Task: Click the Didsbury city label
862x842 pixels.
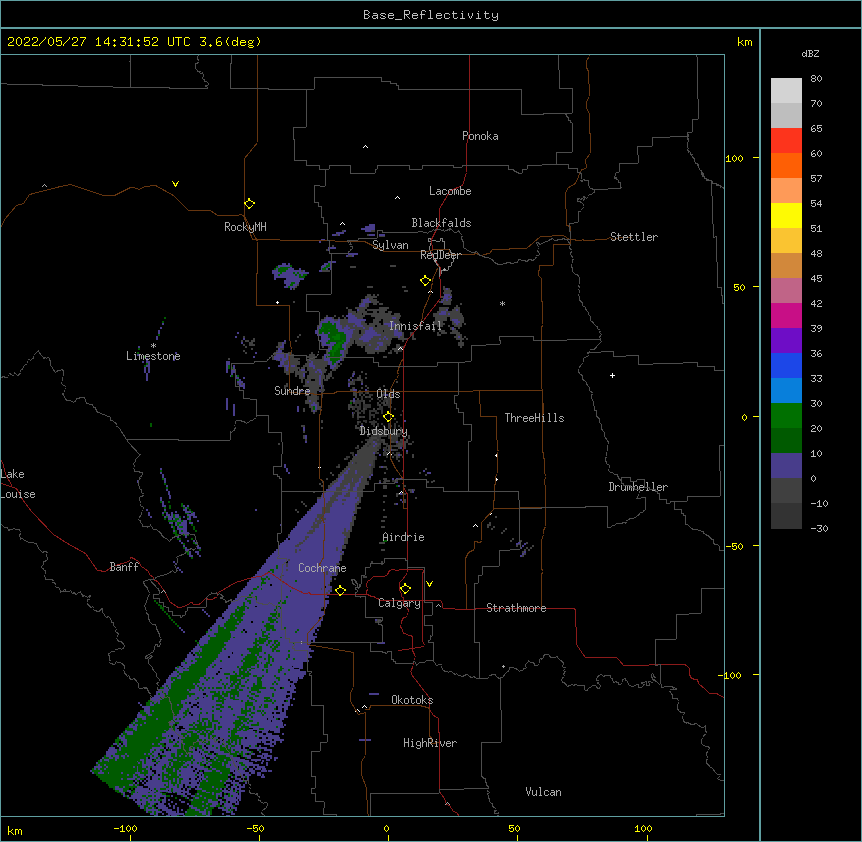Action: 383,431
